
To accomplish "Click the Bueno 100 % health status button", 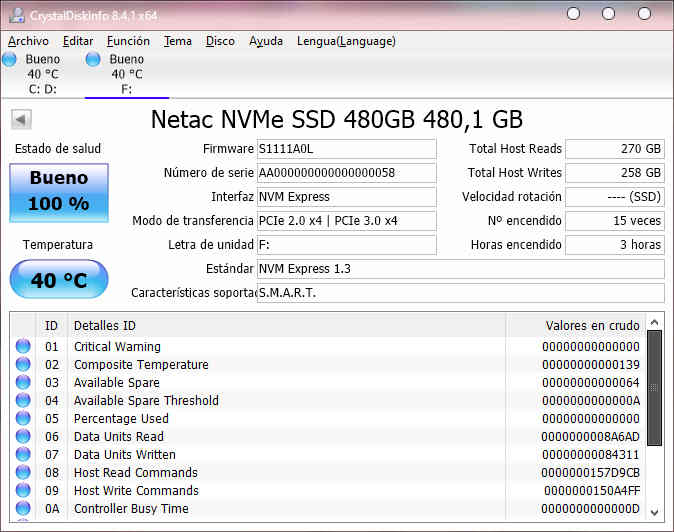I will click(x=59, y=193).
